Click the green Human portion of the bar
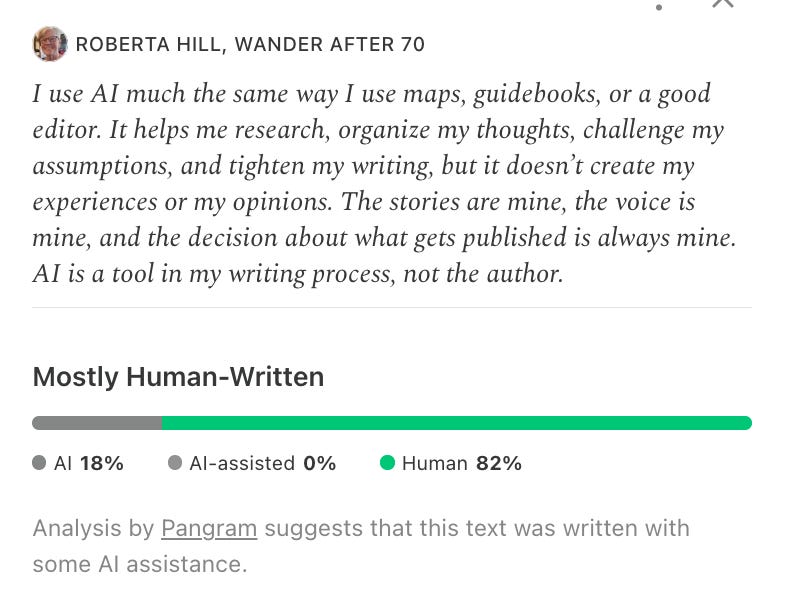This screenshot has height=608, width=788. coord(457,423)
